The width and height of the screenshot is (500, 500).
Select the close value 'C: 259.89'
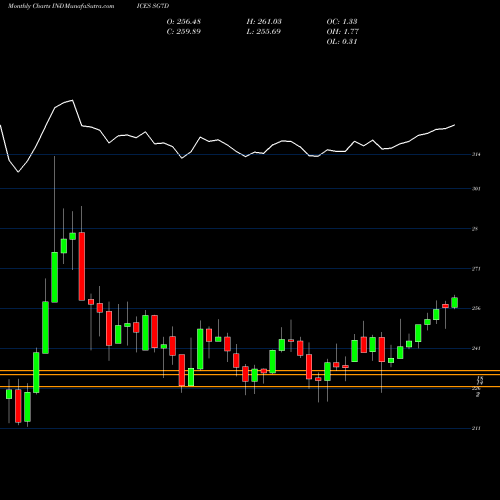pyautogui.click(x=184, y=32)
